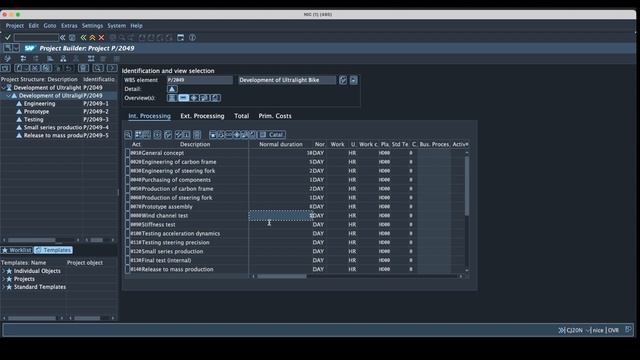Click the wrench icon in application toolbar
Screen dimensions: 640x360
pos(7,59)
